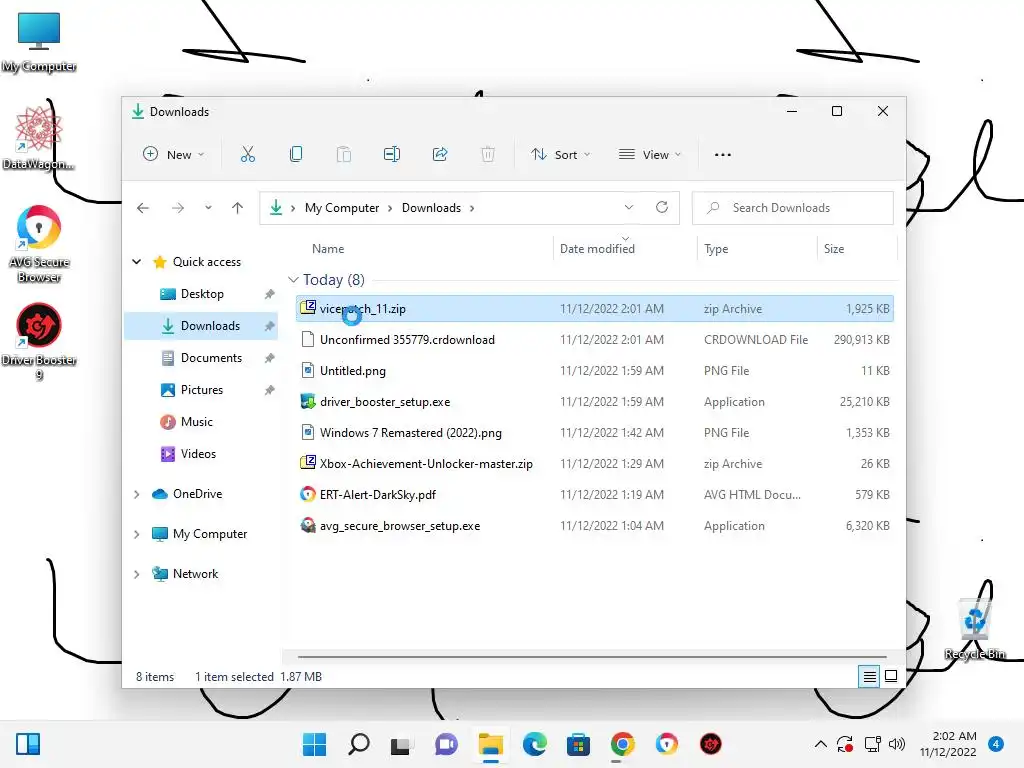
Task: Sort by Type column header
Action: coord(716,249)
